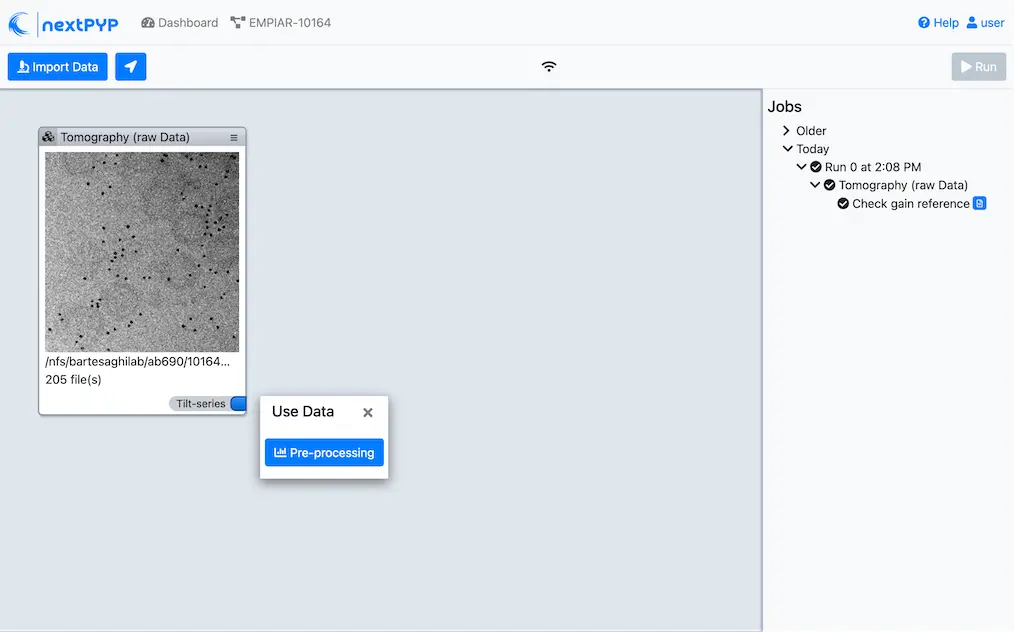Click the Import Data button
Viewport: 1024px width, 638px height.
coord(57,66)
